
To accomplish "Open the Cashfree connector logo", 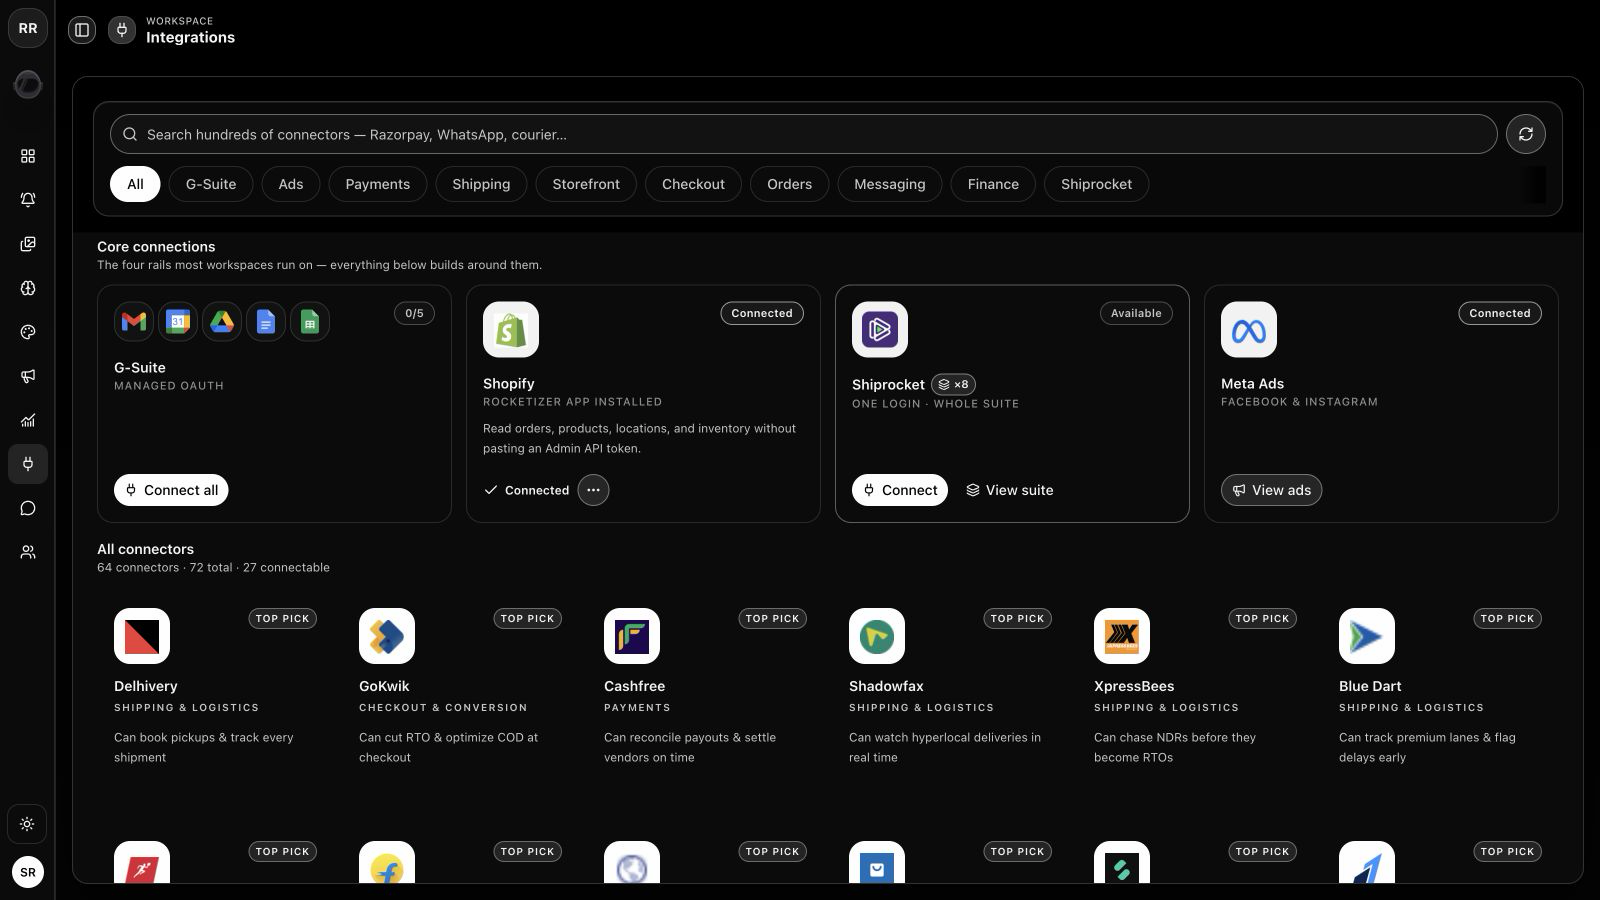I will (632, 636).
